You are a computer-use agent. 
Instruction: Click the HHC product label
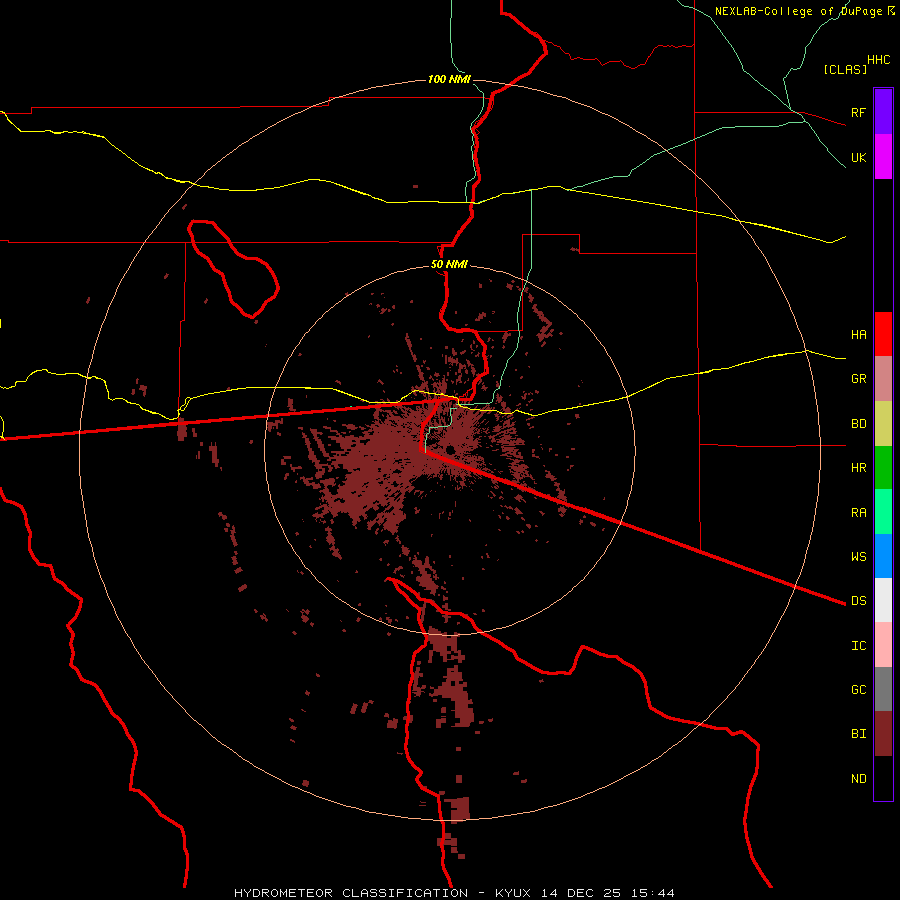coord(878,60)
